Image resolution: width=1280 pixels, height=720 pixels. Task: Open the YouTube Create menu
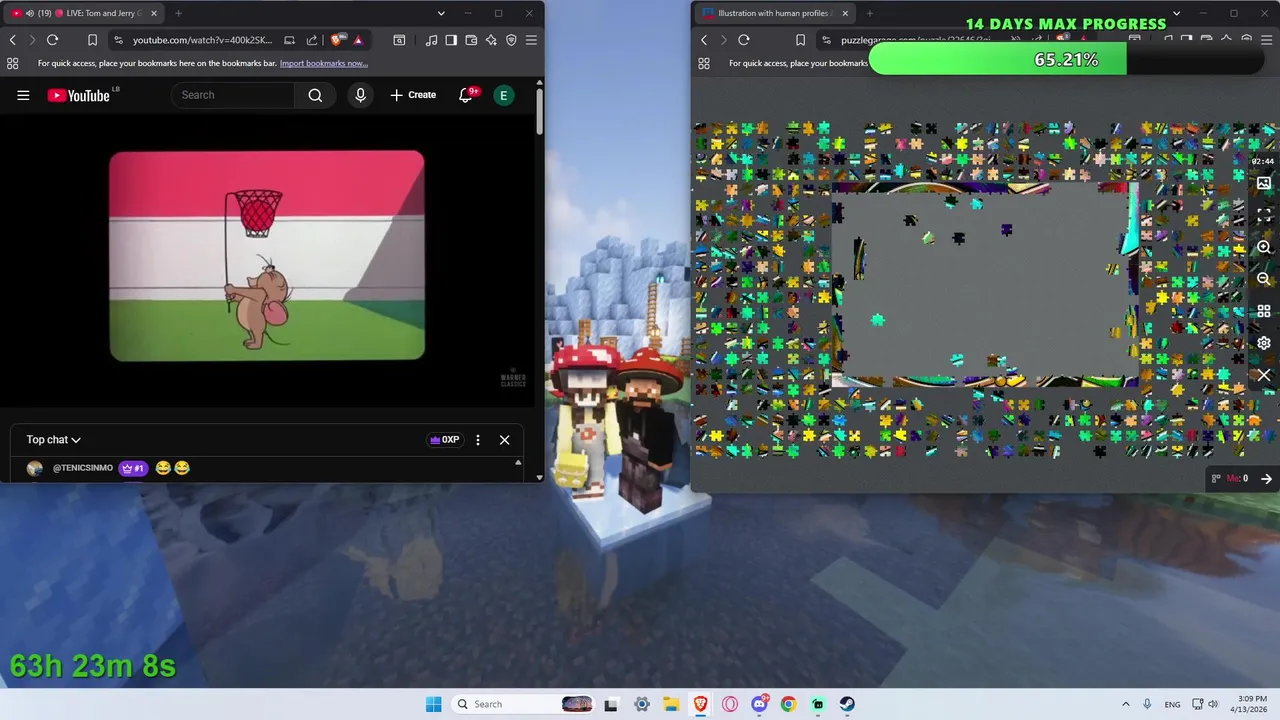pos(413,95)
